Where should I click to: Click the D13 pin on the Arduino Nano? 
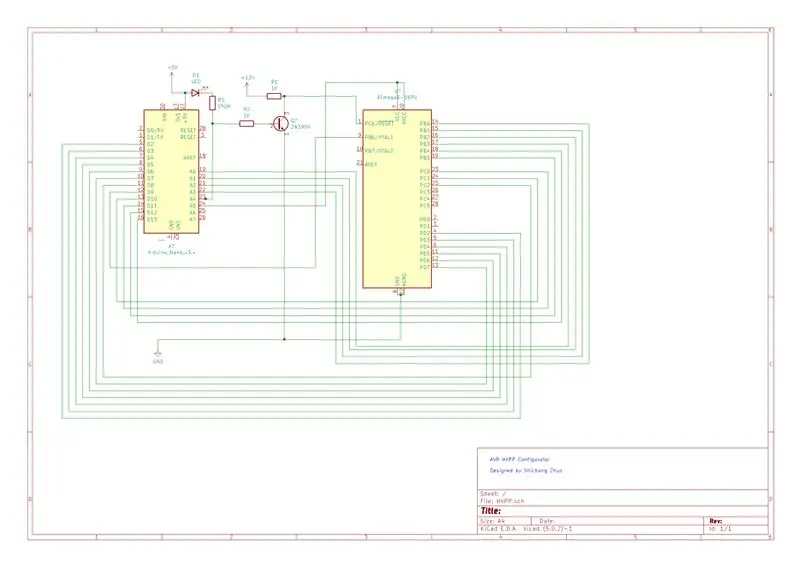(152, 219)
